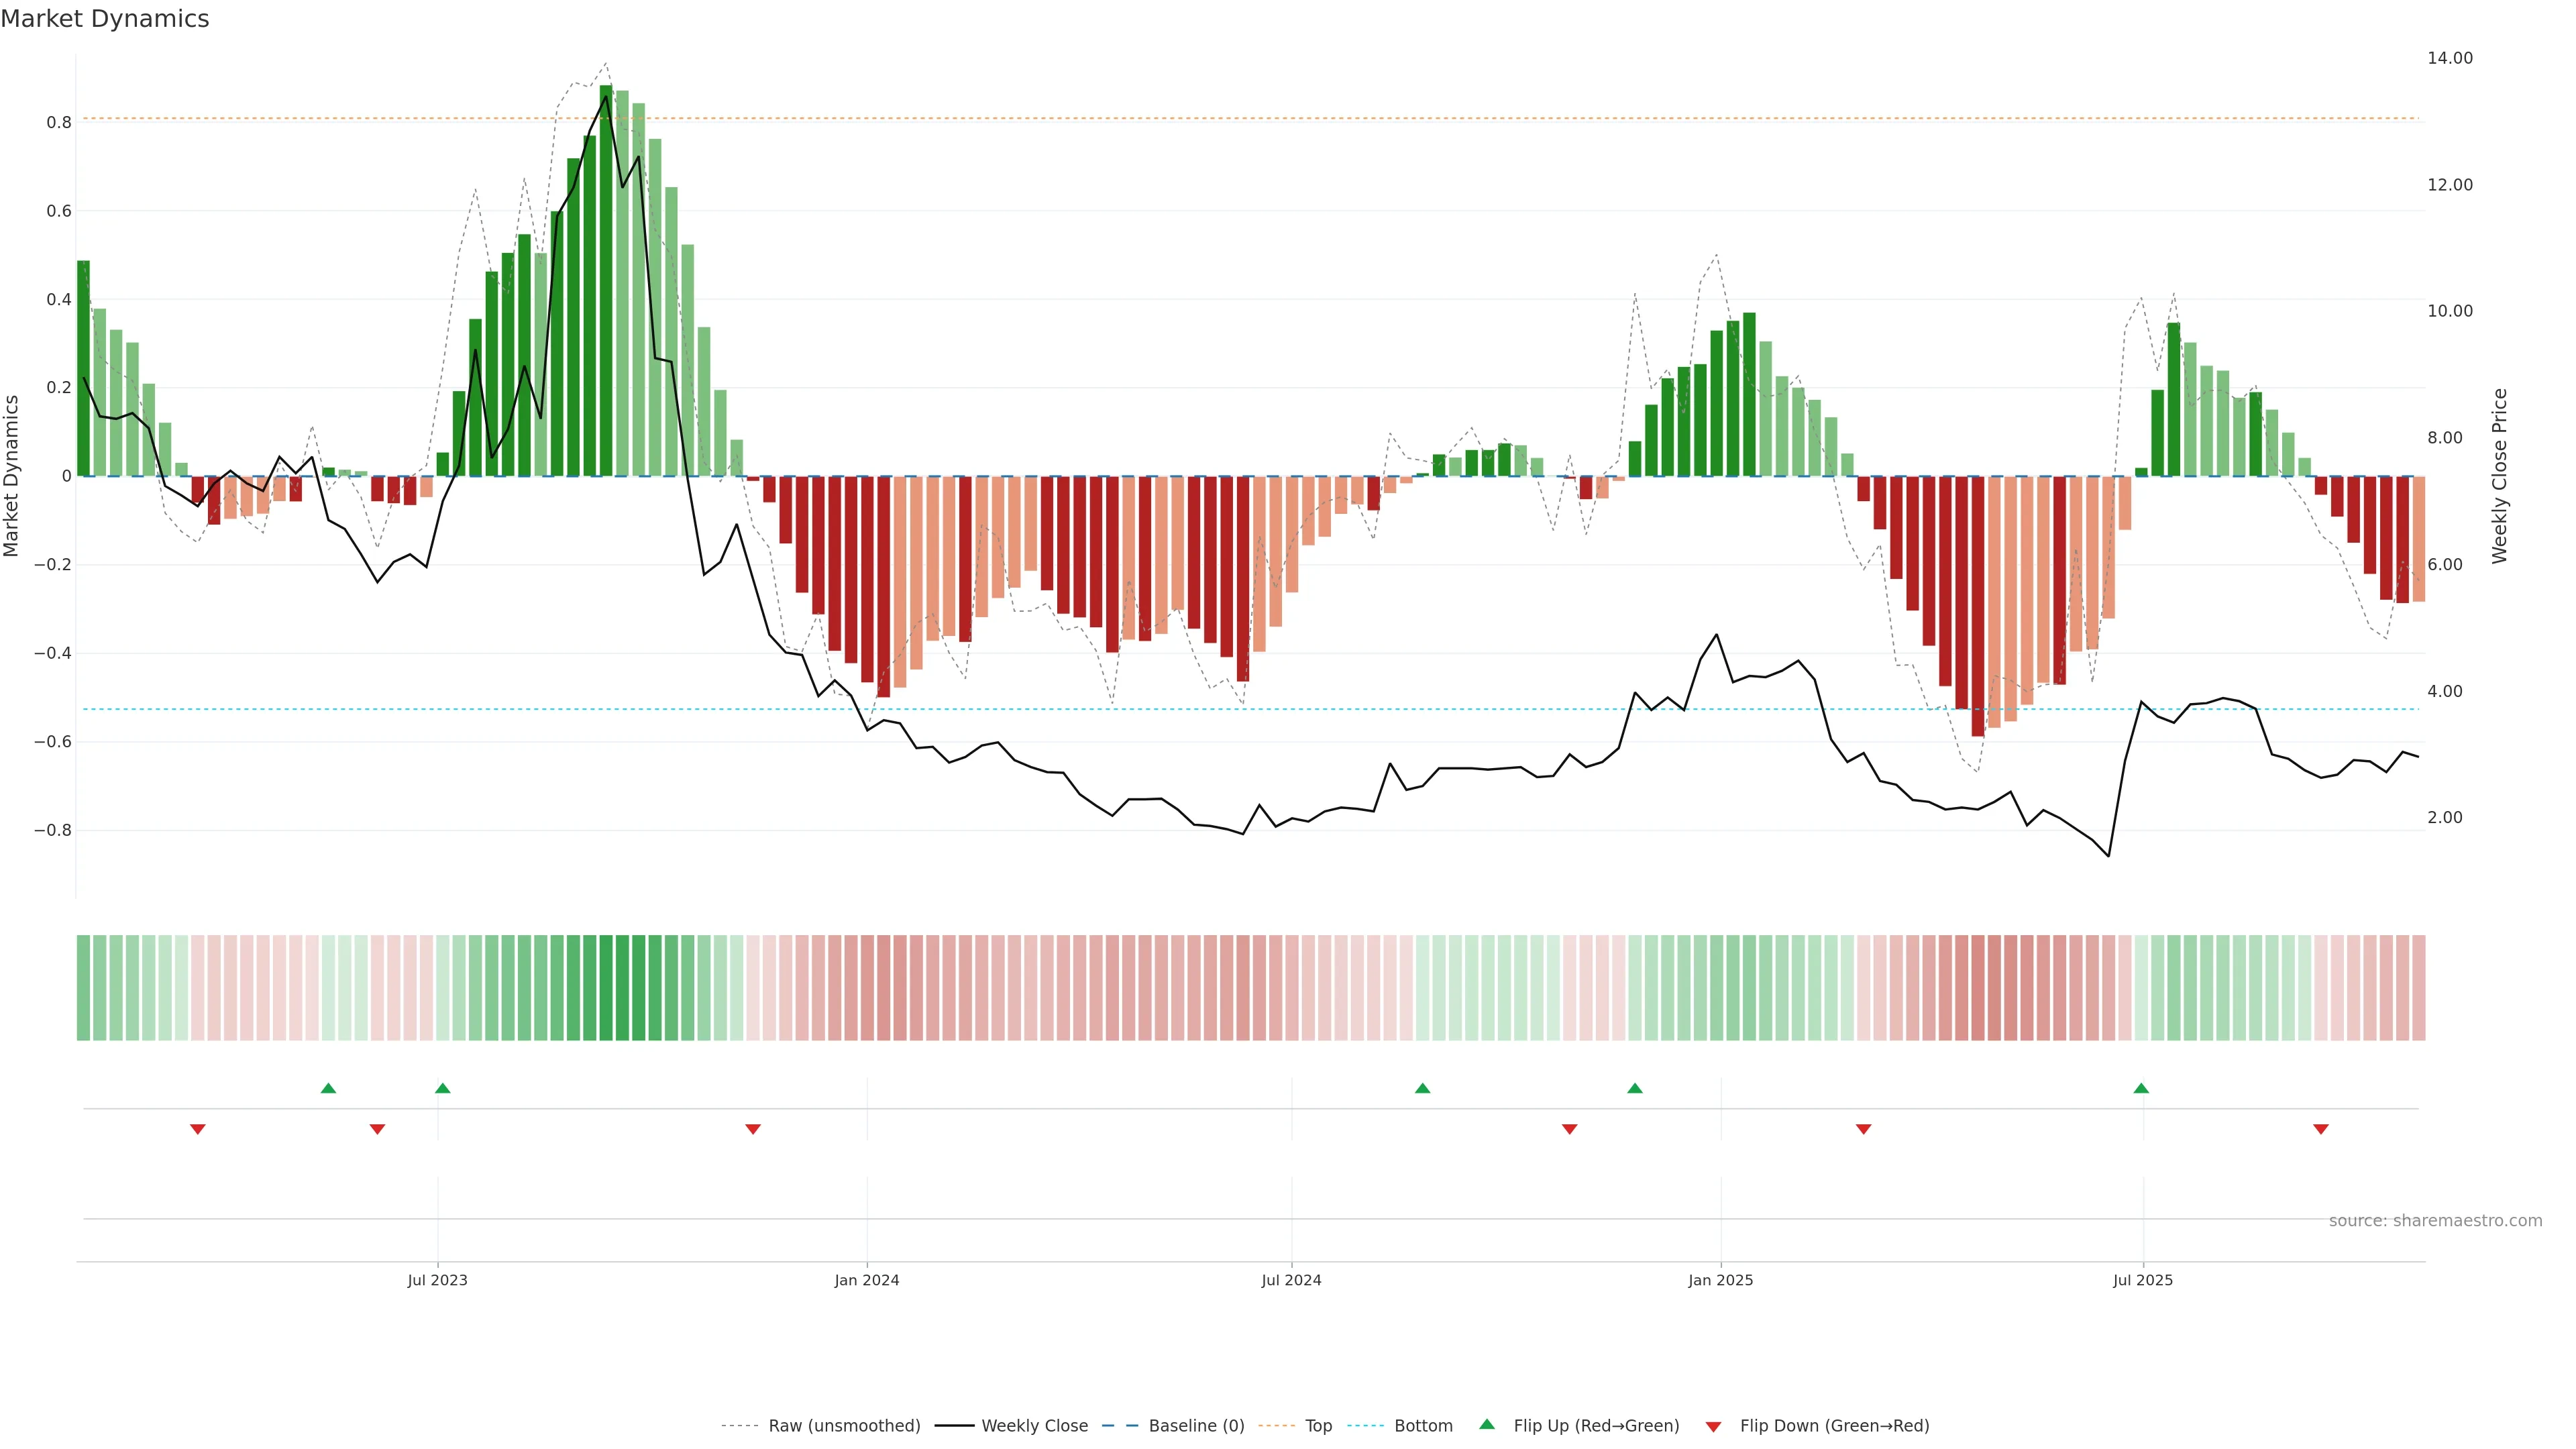Click the Jul 2025 x-axis label
Screen dimensions: 2576x1449
[x=2142, y=1280]
